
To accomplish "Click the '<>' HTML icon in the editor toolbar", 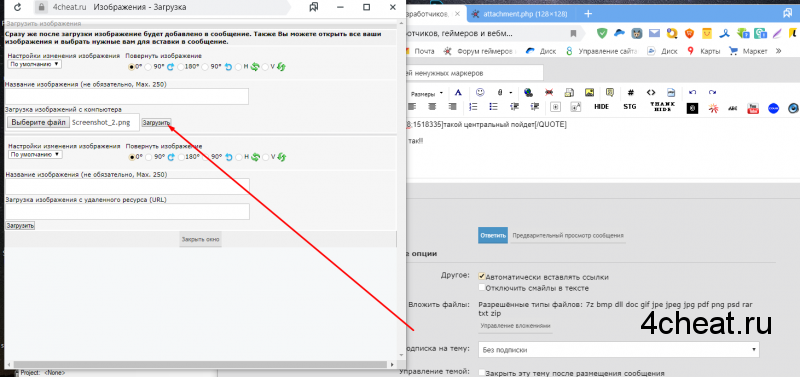I will pos(651,92).
